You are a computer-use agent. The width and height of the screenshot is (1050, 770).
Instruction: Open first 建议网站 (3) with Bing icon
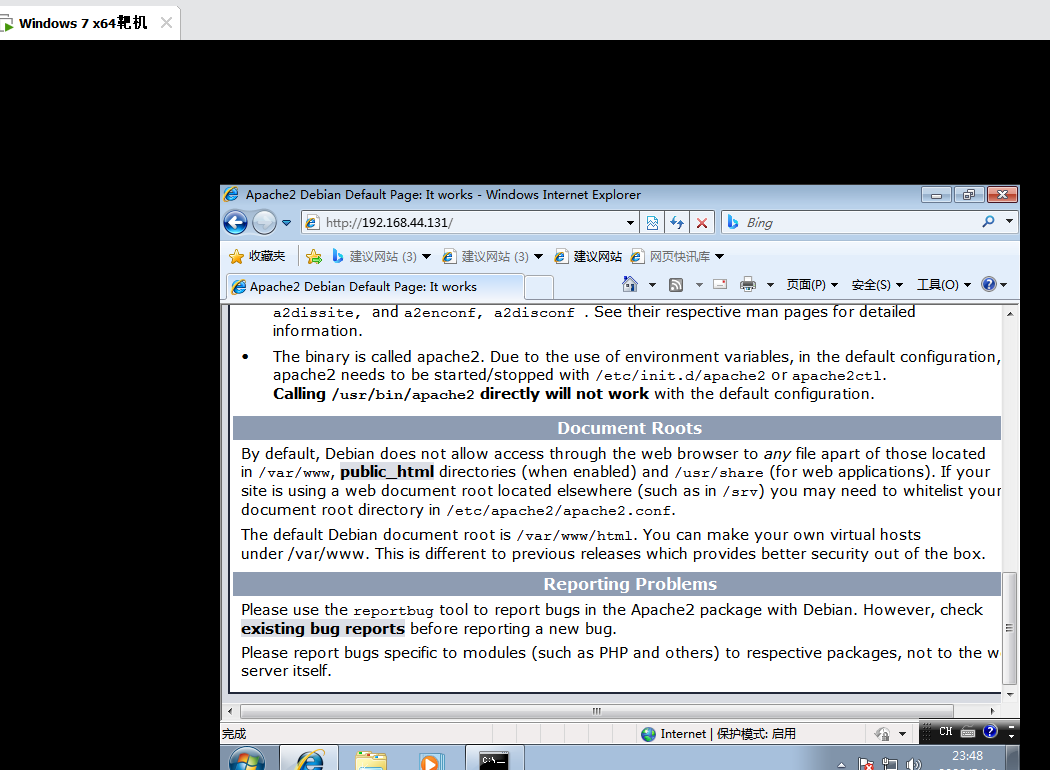374,256
